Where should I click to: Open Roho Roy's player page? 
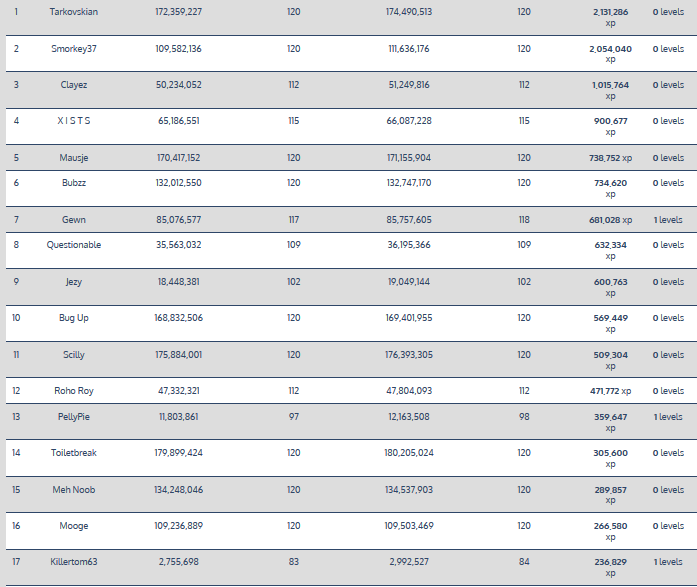tap(73, 391)
